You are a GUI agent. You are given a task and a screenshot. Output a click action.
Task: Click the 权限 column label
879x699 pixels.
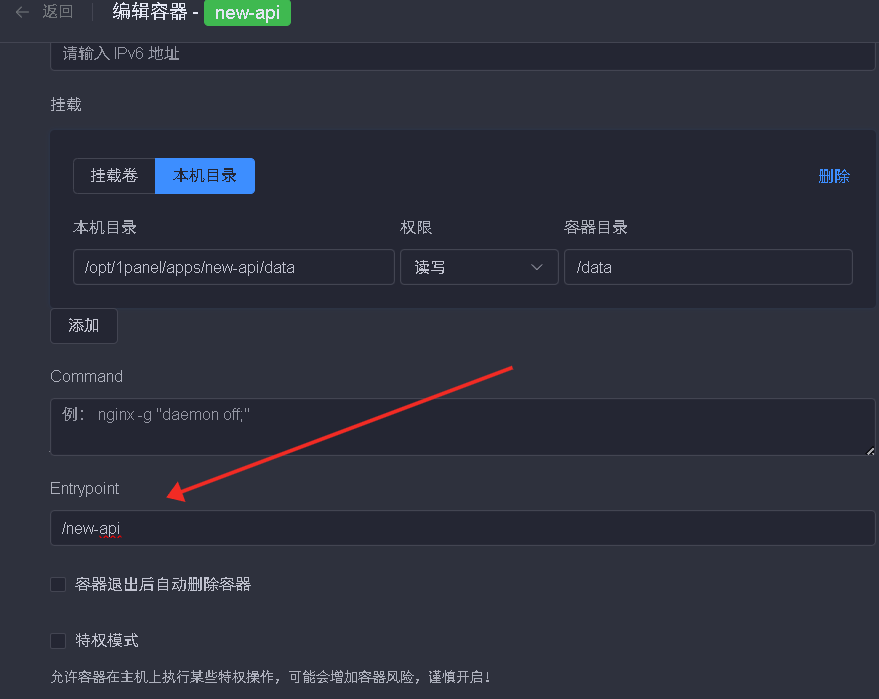(416, 227)
